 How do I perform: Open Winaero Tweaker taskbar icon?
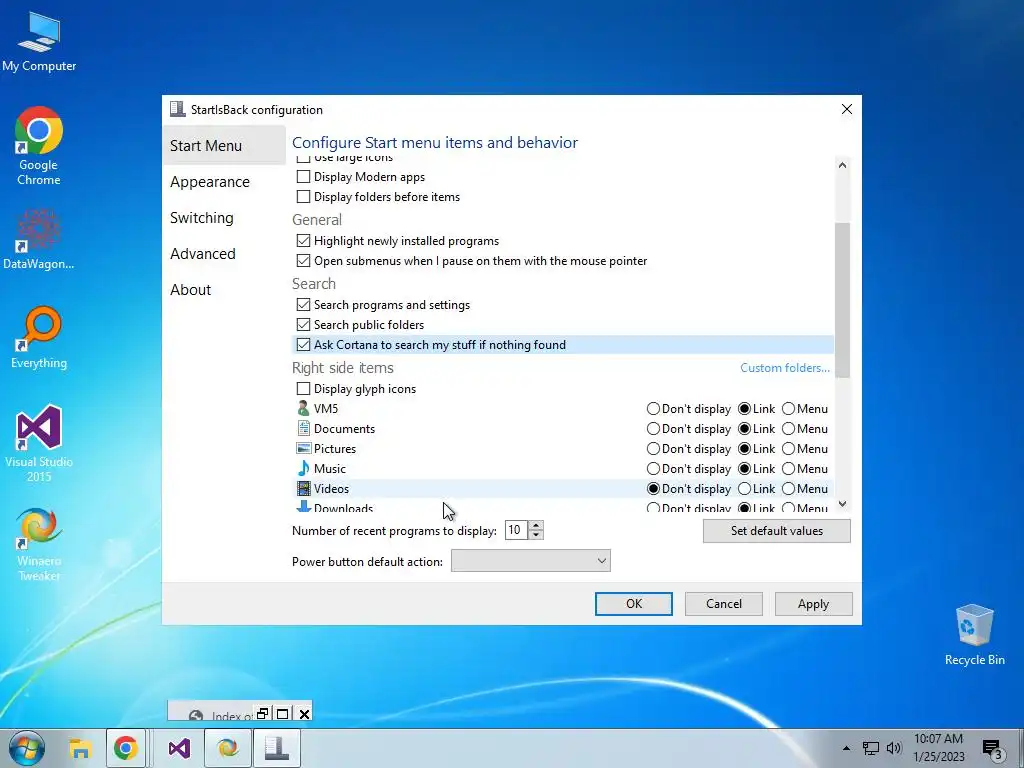point(227,748)
